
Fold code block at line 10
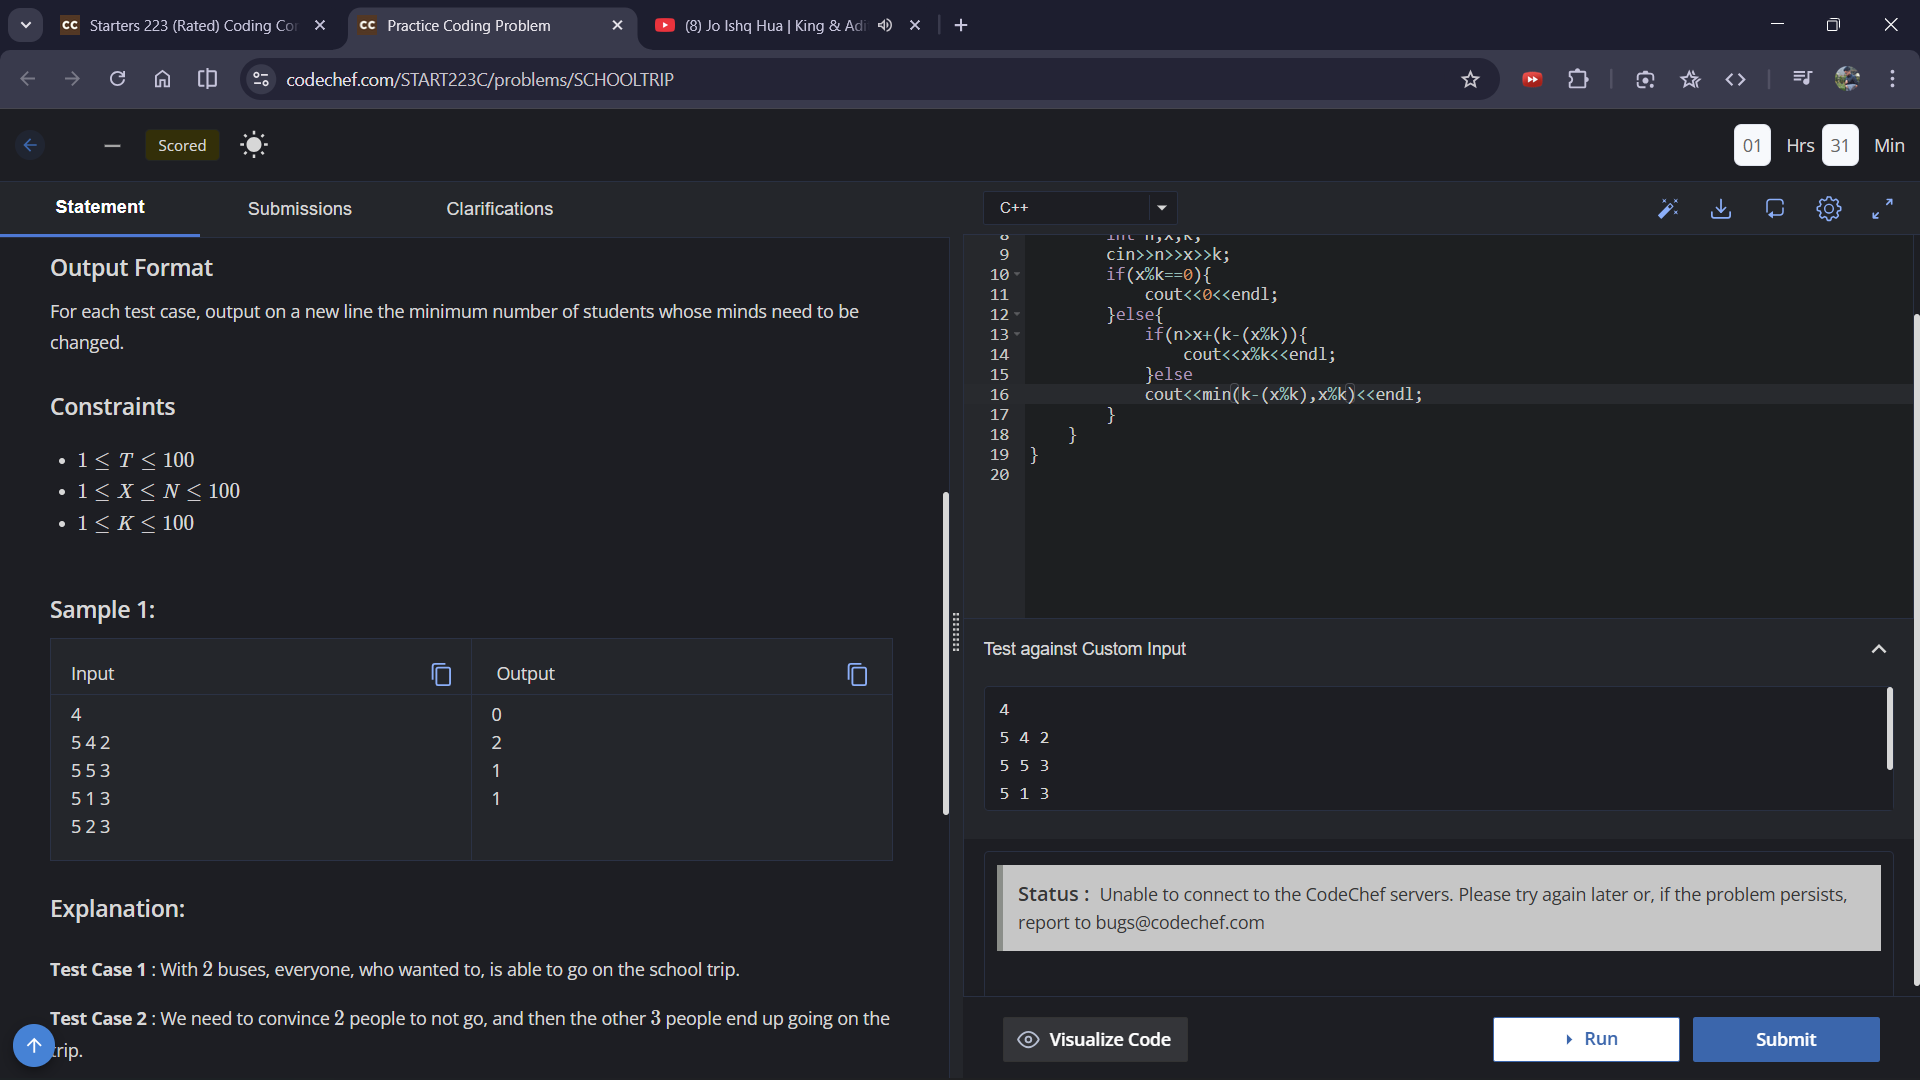[x=1017, y=274]
